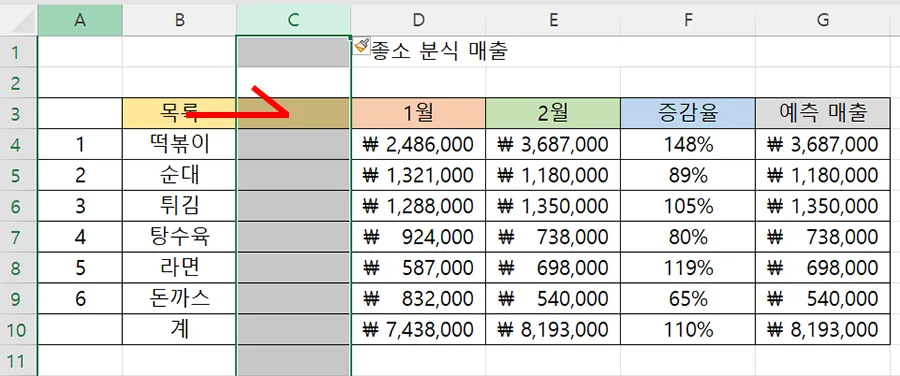The image size is (900, 376).
Task: Click number 3 in column A
Action: 80,206
